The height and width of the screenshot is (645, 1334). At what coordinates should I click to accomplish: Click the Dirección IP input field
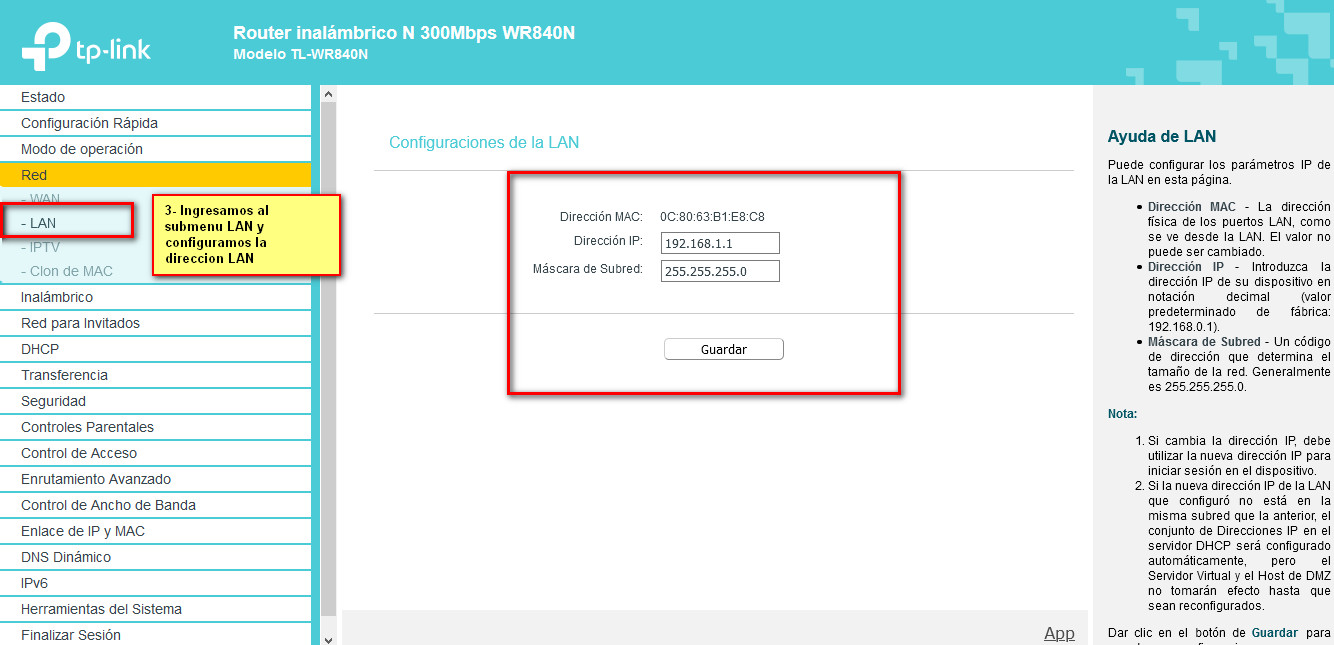pos(719,243)
